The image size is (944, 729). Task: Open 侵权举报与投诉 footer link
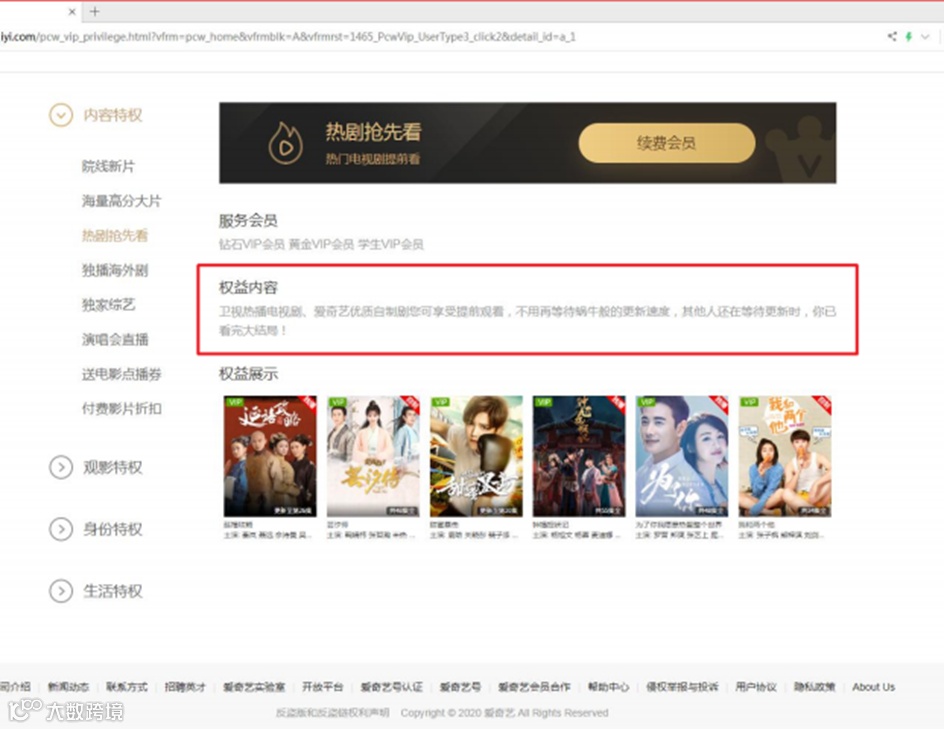click(x=682, y=687)
